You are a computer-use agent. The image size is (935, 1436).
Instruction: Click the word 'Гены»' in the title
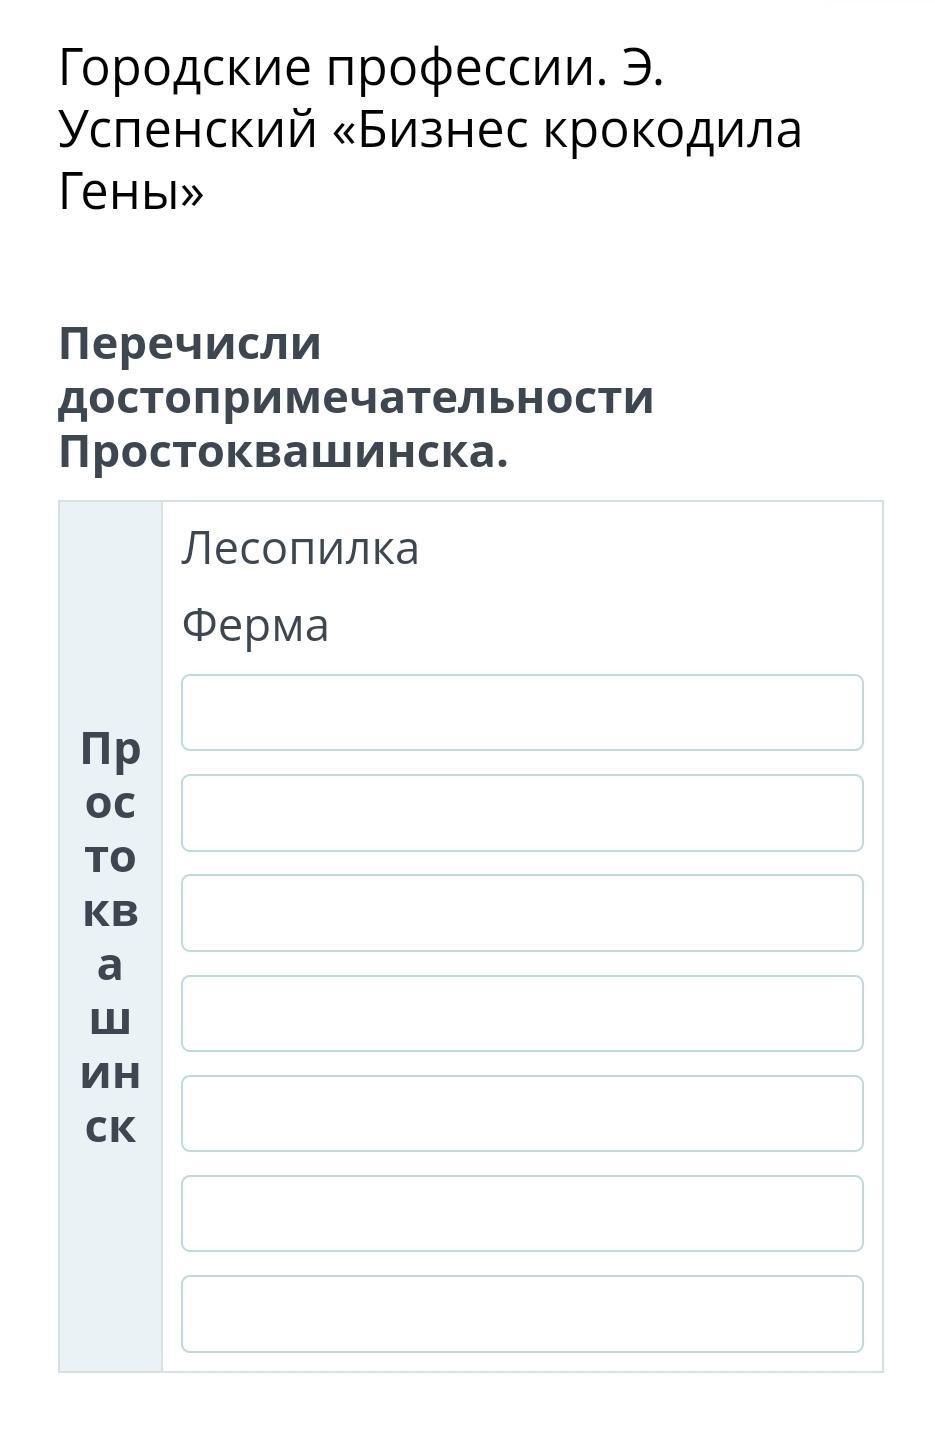[x=131, y=191]
